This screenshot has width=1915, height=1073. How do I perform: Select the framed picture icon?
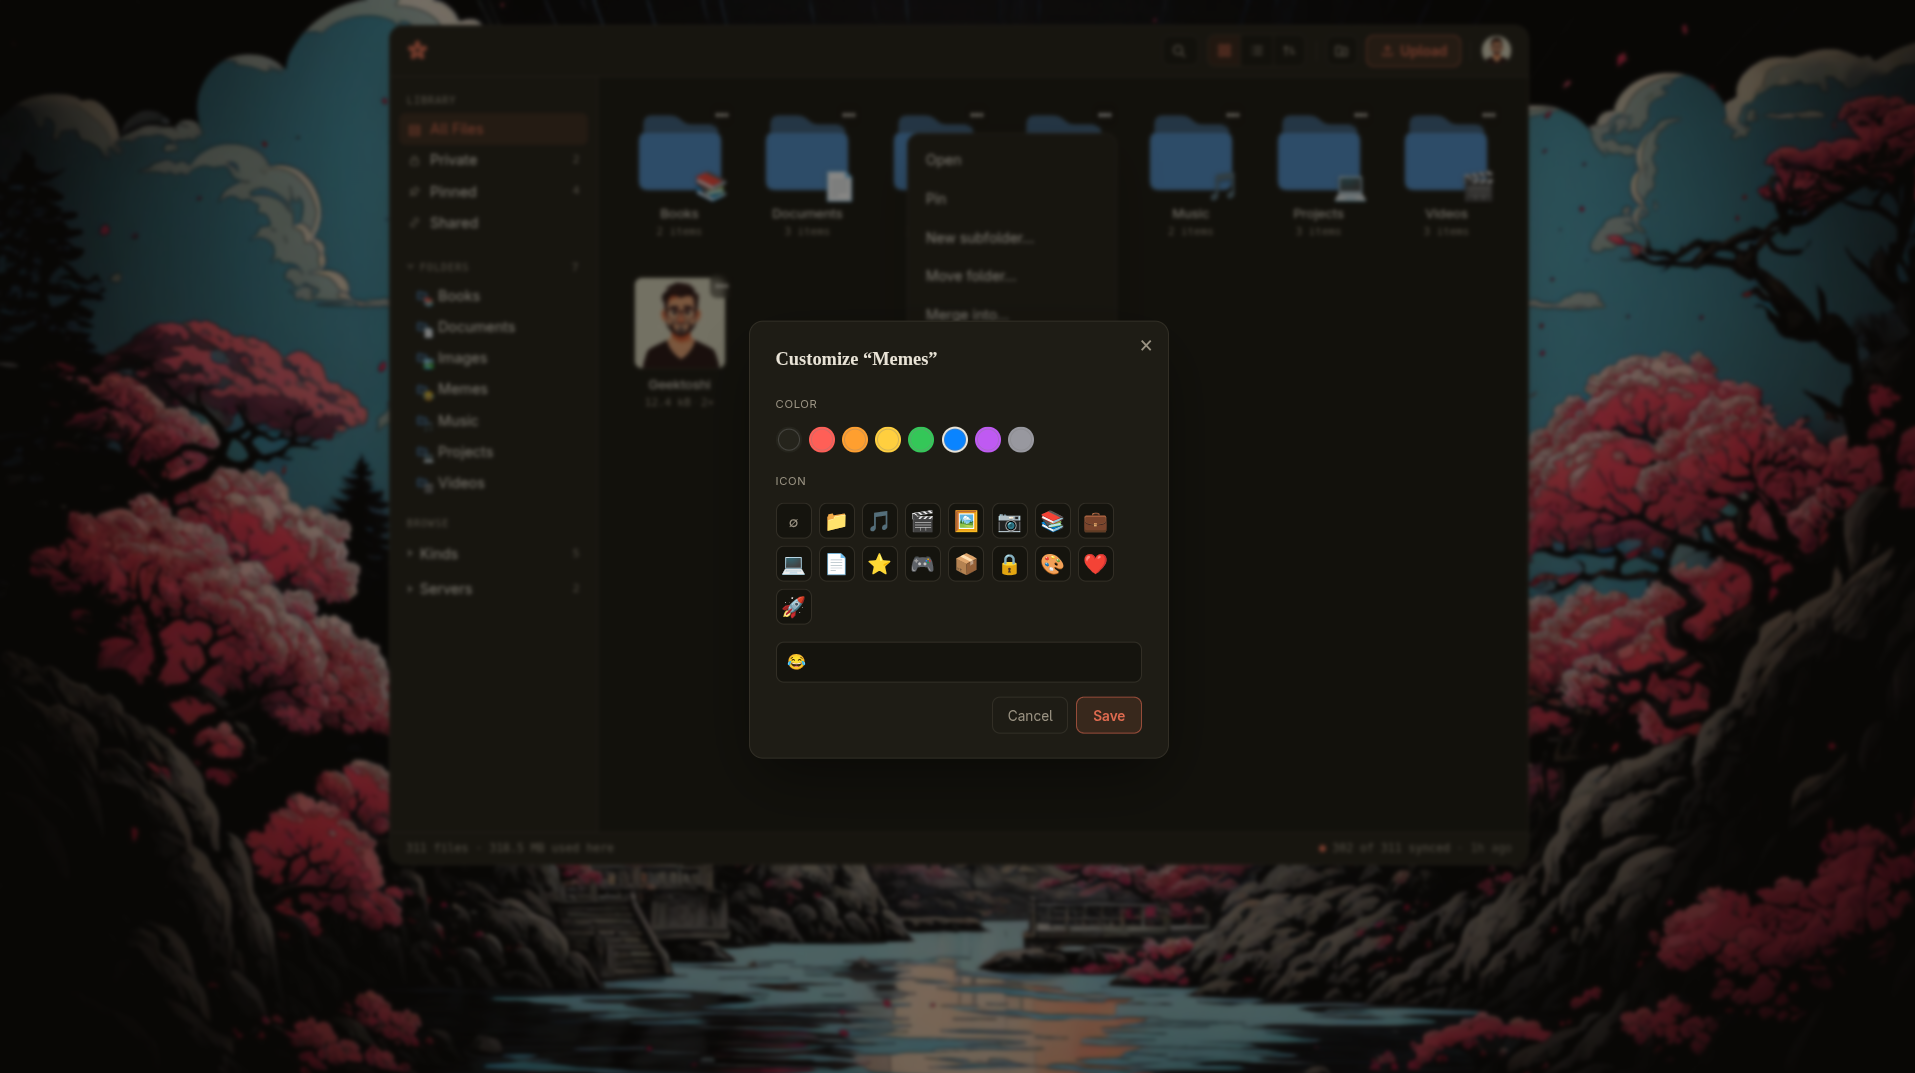965,521
